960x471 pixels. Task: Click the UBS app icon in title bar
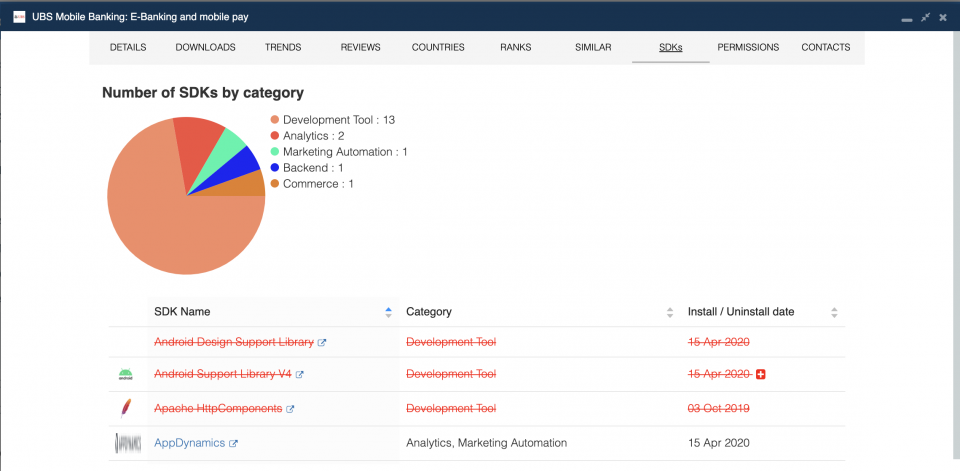(19, 17)
